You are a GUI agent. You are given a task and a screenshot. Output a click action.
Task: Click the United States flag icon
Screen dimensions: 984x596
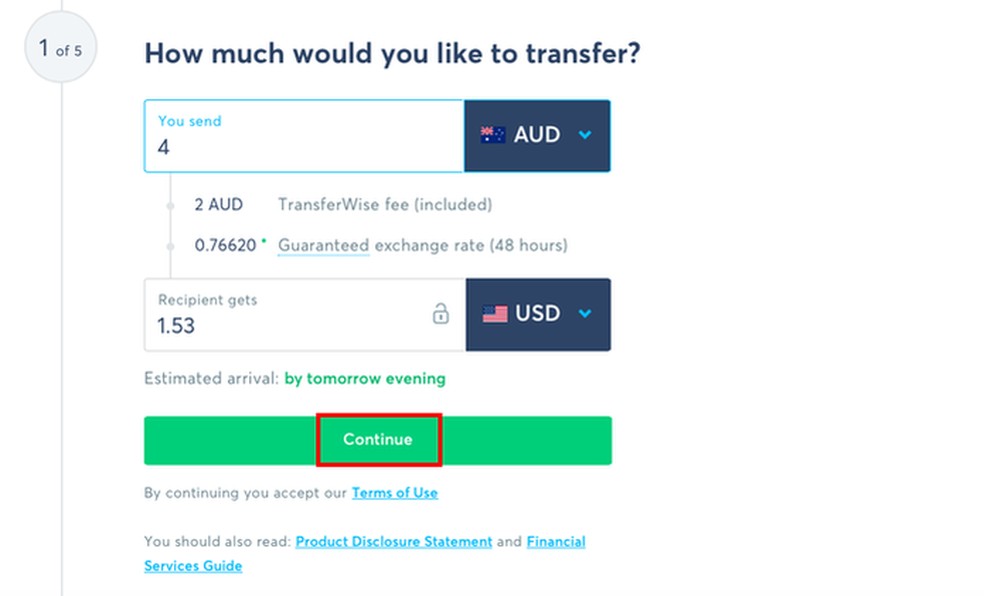(x=494, y=314)
